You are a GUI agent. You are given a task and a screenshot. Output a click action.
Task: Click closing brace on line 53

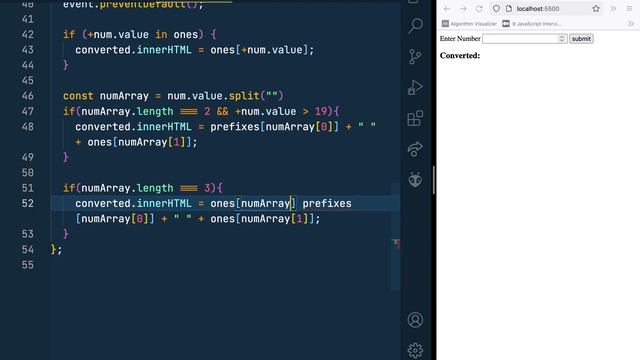click(x=66, y=234)
